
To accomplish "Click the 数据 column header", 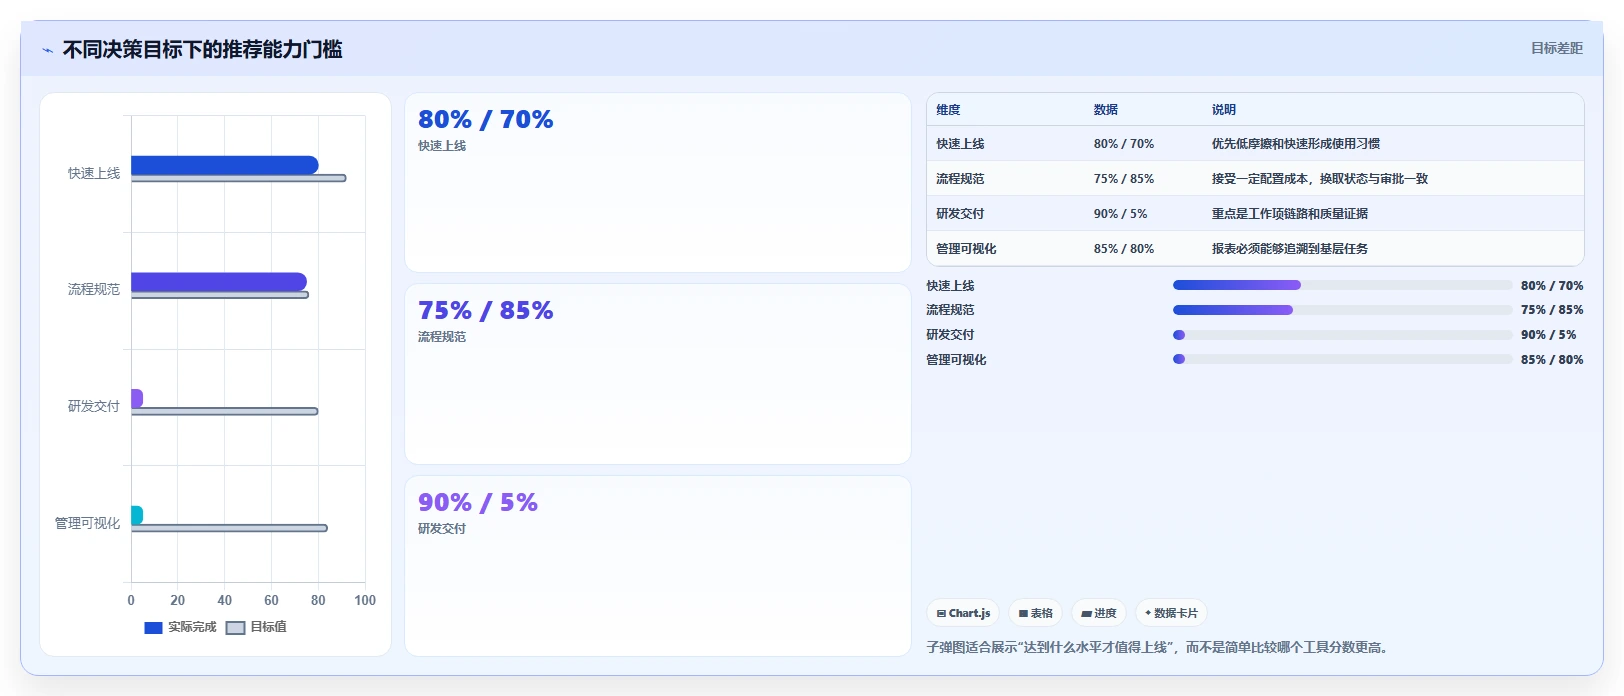I will (1106, 110).
